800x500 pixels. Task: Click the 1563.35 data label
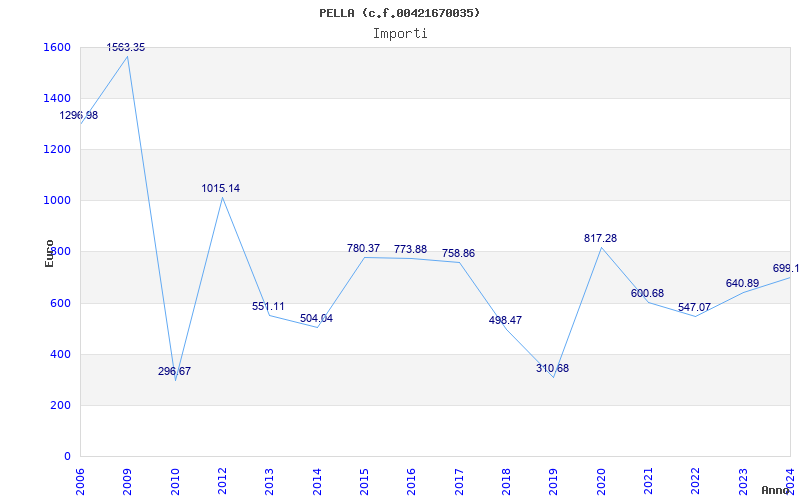coord(126,47)
